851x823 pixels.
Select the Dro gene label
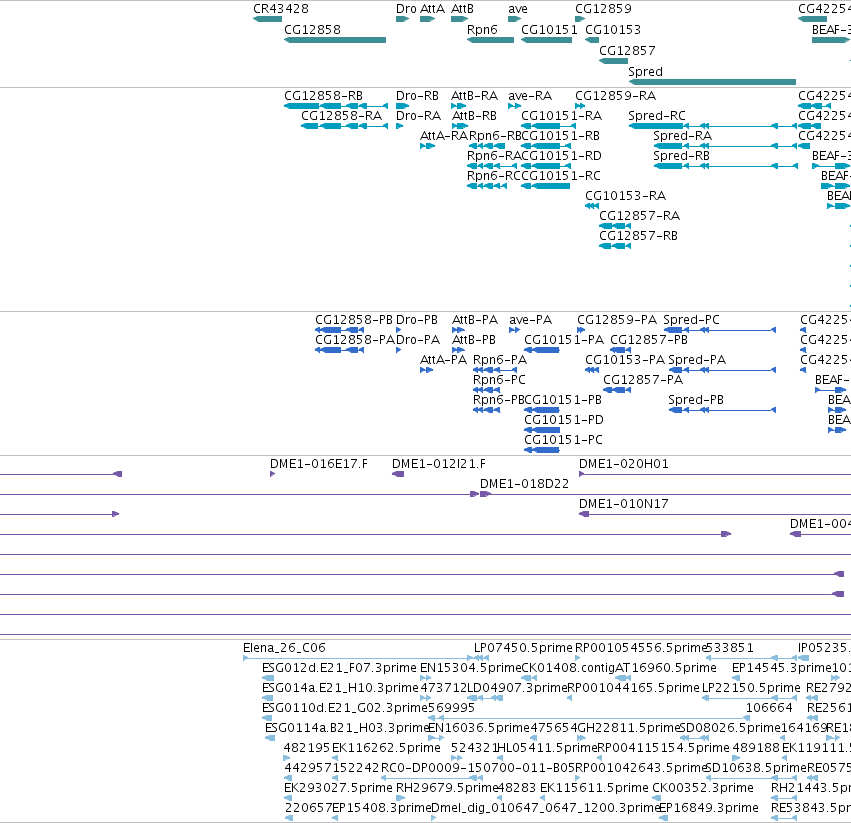[x=406, y=9]
